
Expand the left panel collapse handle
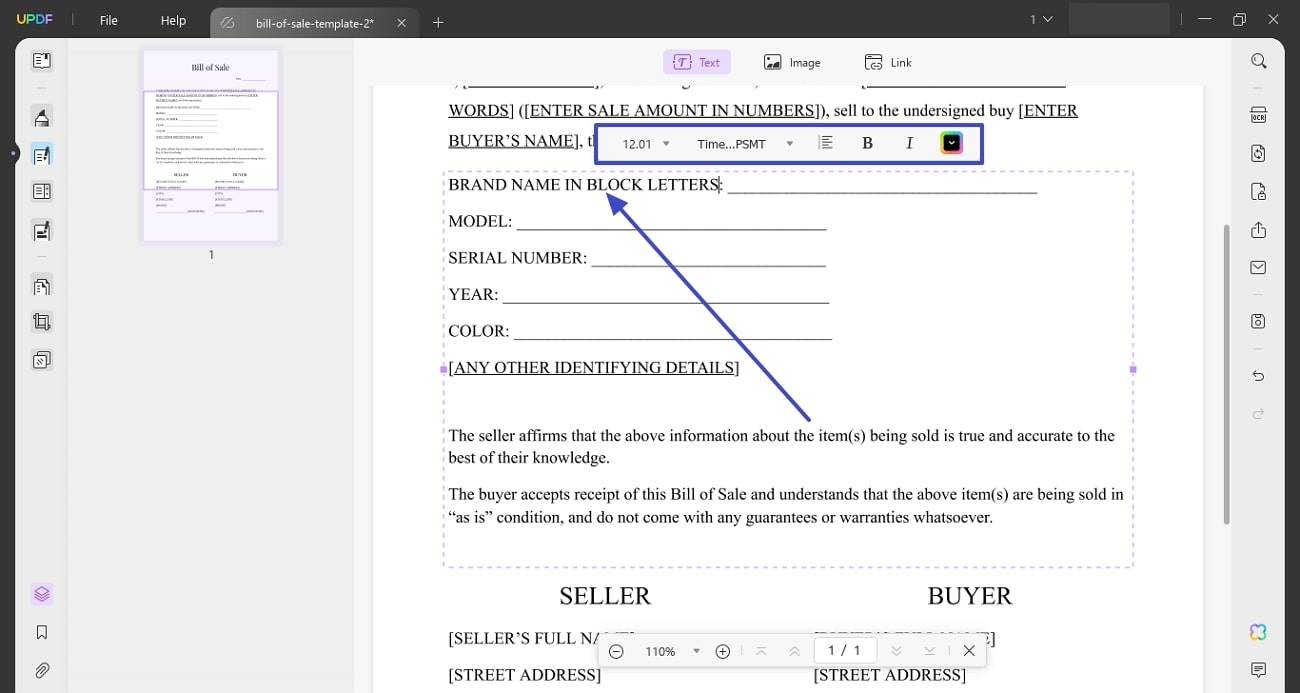point(14,153)
